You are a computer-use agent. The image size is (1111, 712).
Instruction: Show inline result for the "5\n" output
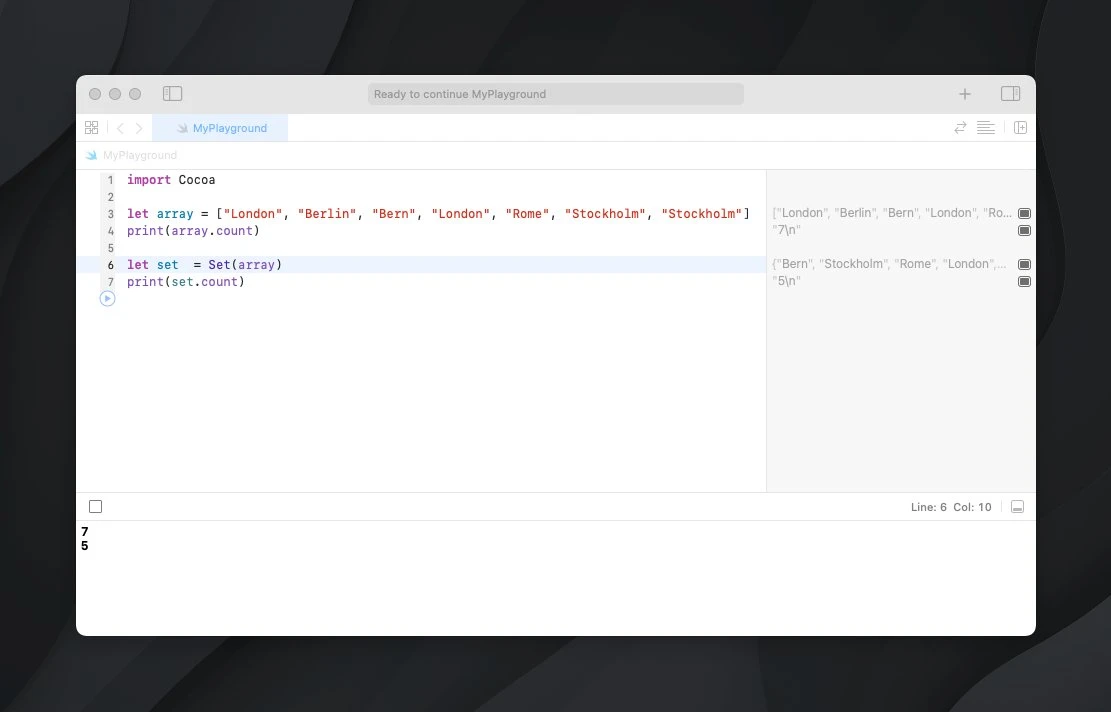click(x=1024, y=282)
